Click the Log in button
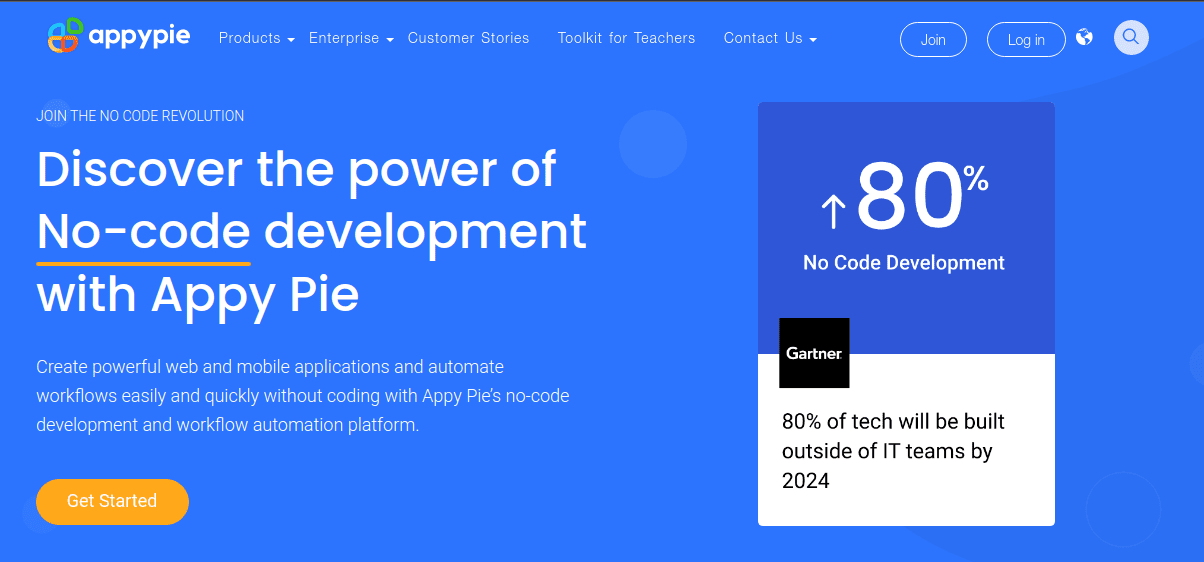 [x=1026, y=40]
